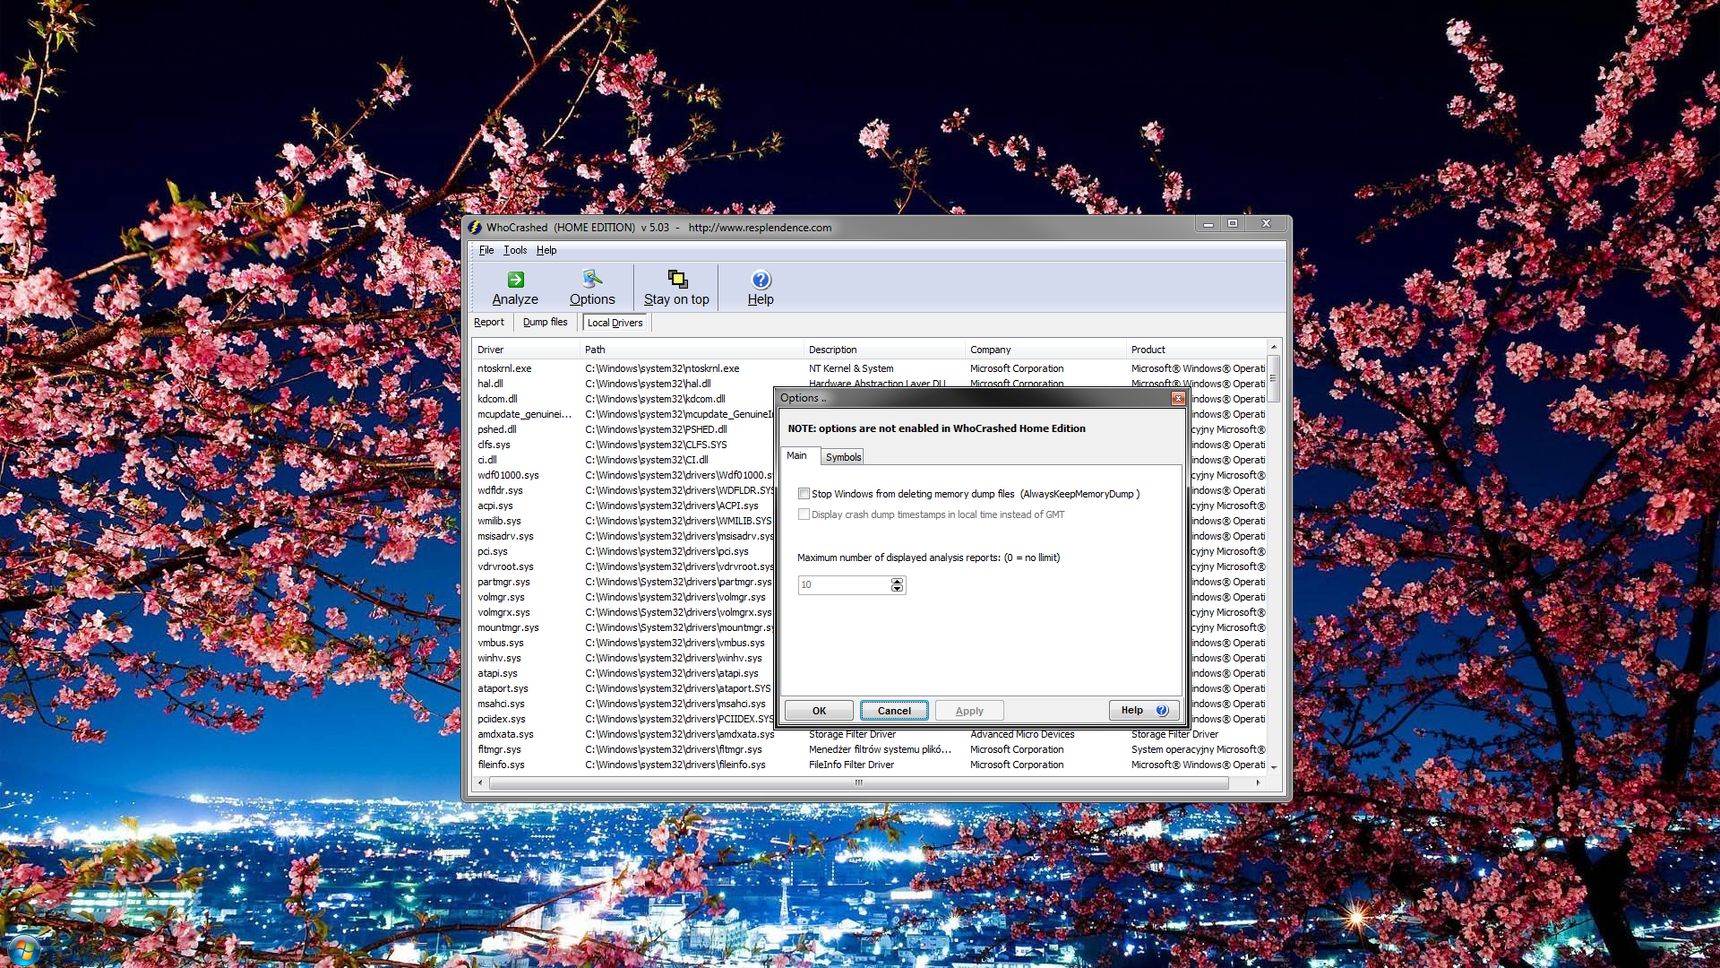Click the Help button in Options dialog
Image resolution: width=1720 pixels, height=968 pixels.
[x=1144, y=710]
